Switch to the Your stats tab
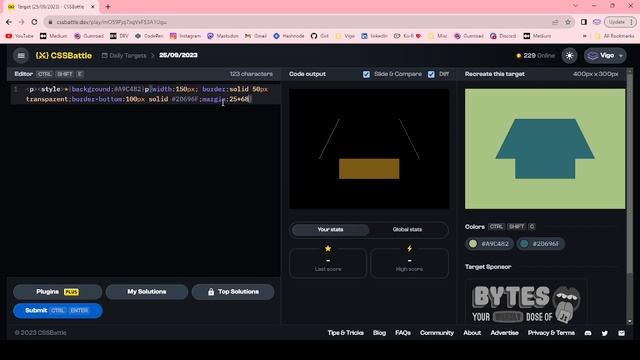The image size is (640, 360). [330, 230]
